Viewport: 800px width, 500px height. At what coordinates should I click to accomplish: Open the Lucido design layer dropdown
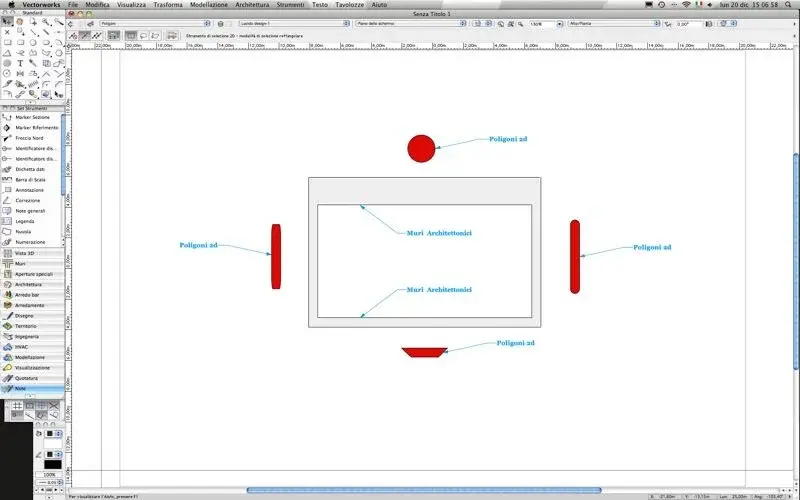[x=294, y=23]
